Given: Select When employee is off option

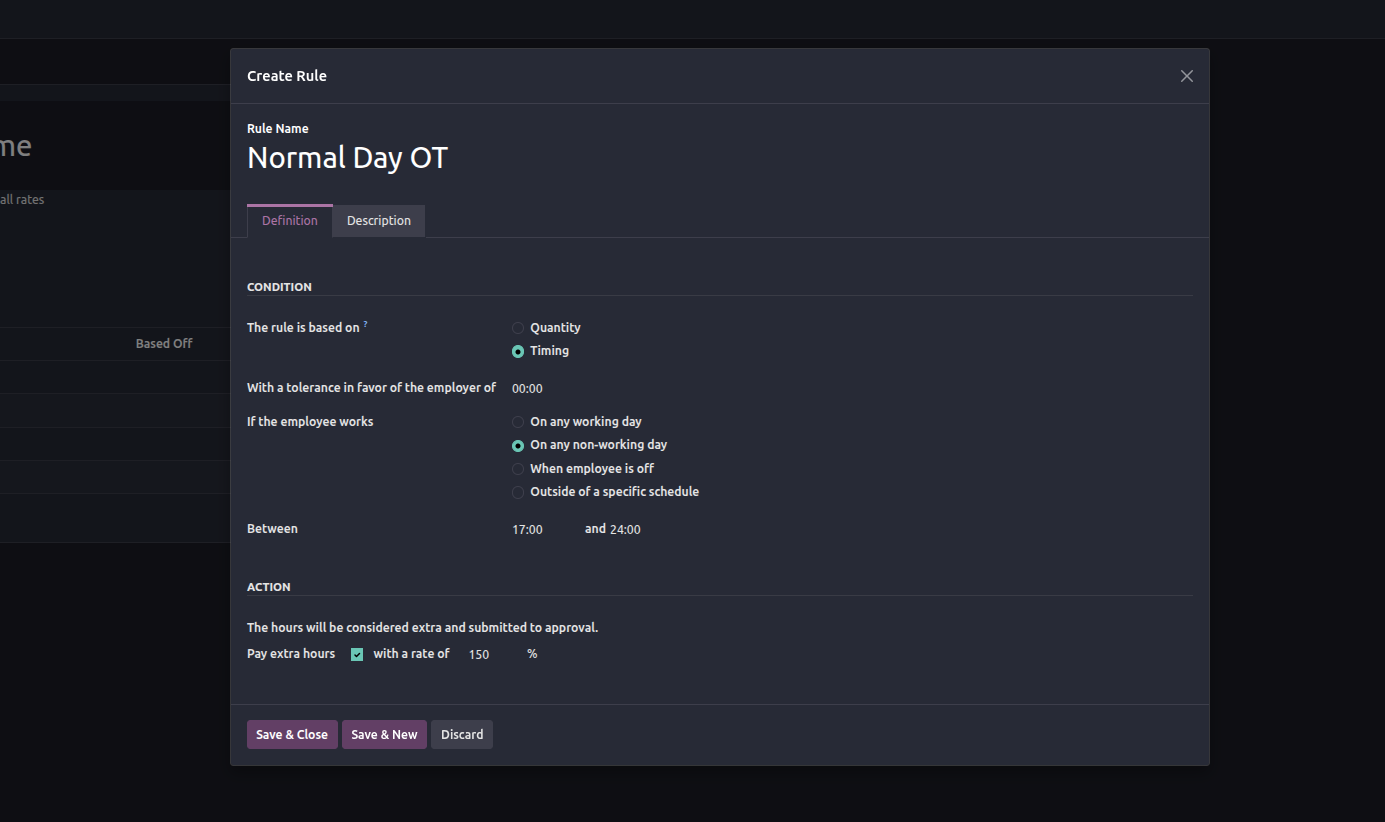Looking at the screenshot, I should (518, 469).
